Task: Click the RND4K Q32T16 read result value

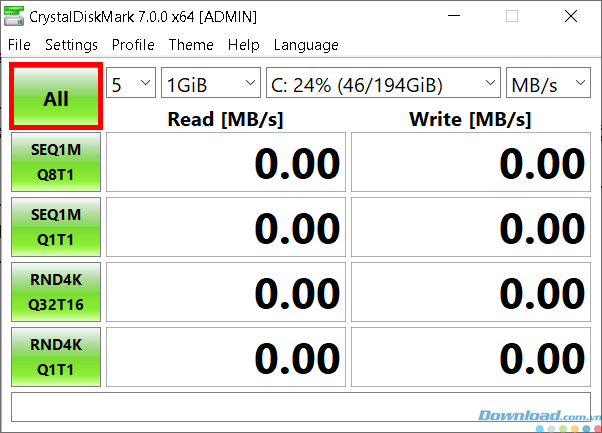Action: tap(226, 292)
